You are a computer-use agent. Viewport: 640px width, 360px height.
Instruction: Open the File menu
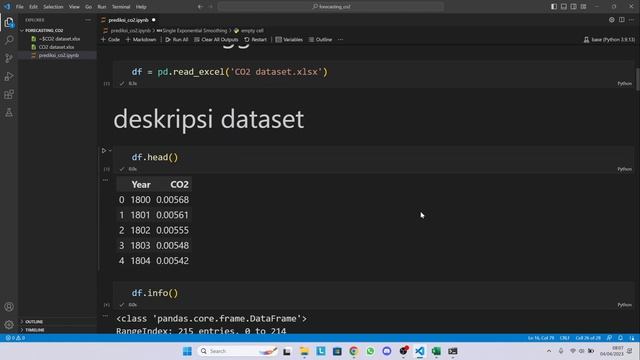point(20,7)
